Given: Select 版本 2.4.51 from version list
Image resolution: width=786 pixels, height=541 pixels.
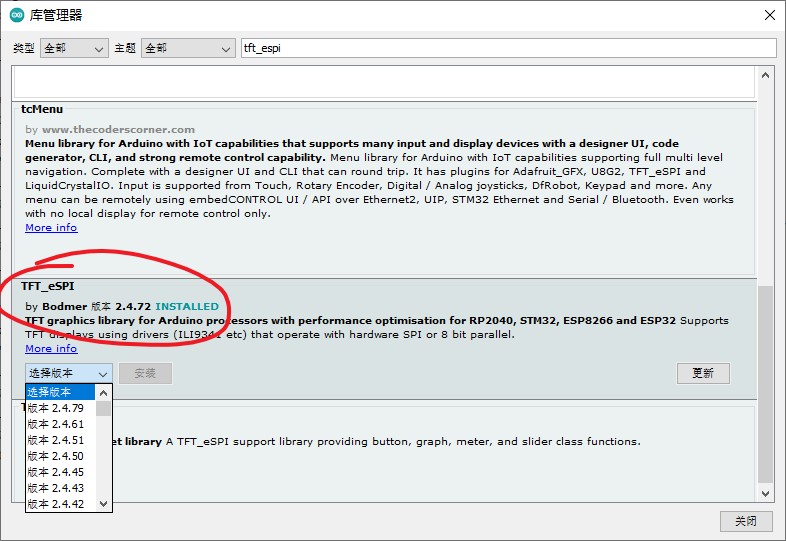Looking at the screenshot, I should tap(61, 440).
